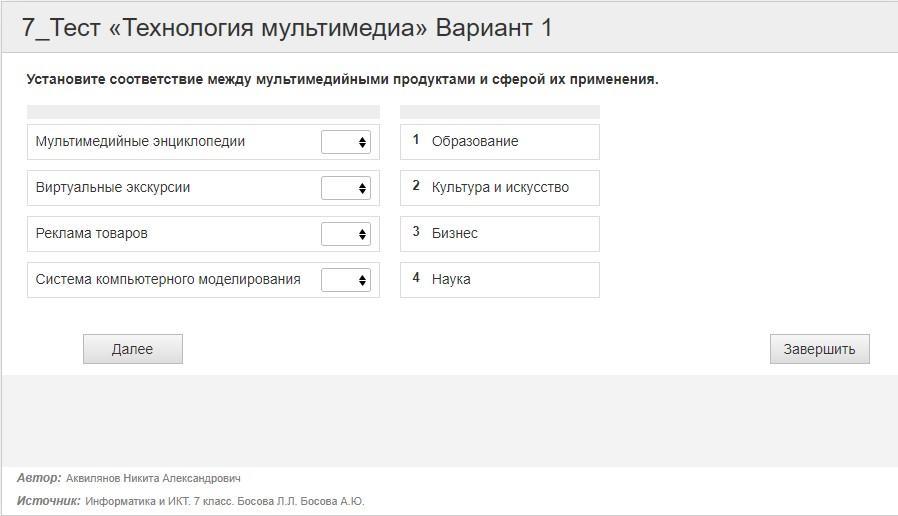This screenshot has width=898, height=516.
Task: Select the Образование answer option
Action: pos(500,142)
